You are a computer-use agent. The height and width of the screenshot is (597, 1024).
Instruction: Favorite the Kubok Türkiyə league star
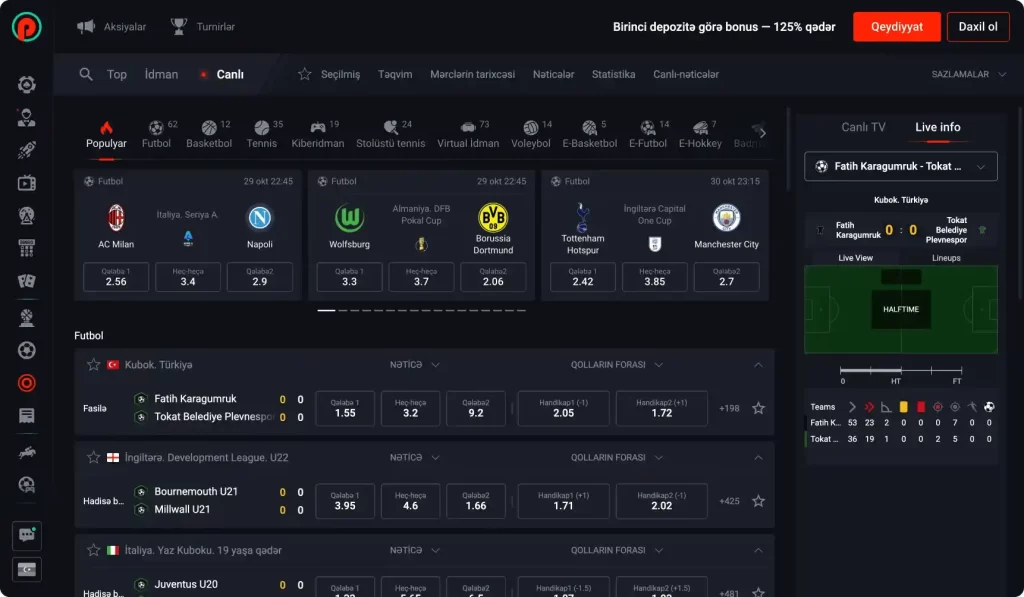[94, 365]
